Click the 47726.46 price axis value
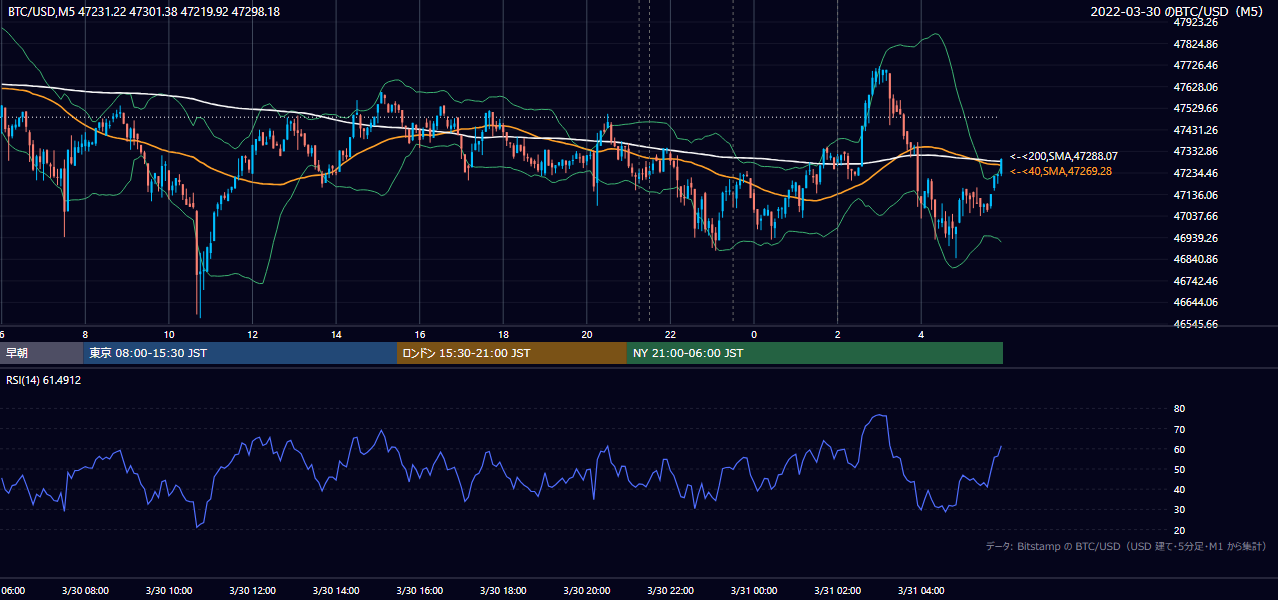 point(1195,65)
